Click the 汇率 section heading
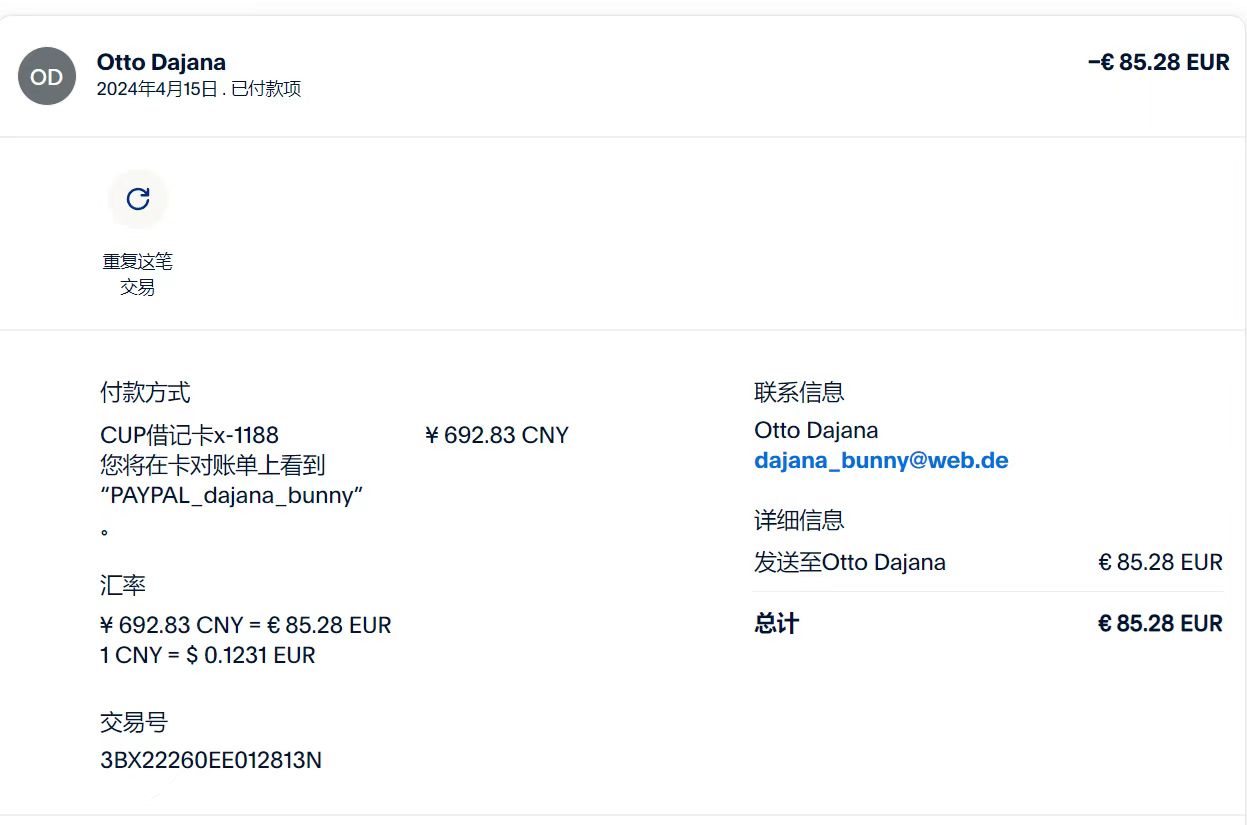The width and height of the screenshot is (1247, 825). click(x=123, y=584)
